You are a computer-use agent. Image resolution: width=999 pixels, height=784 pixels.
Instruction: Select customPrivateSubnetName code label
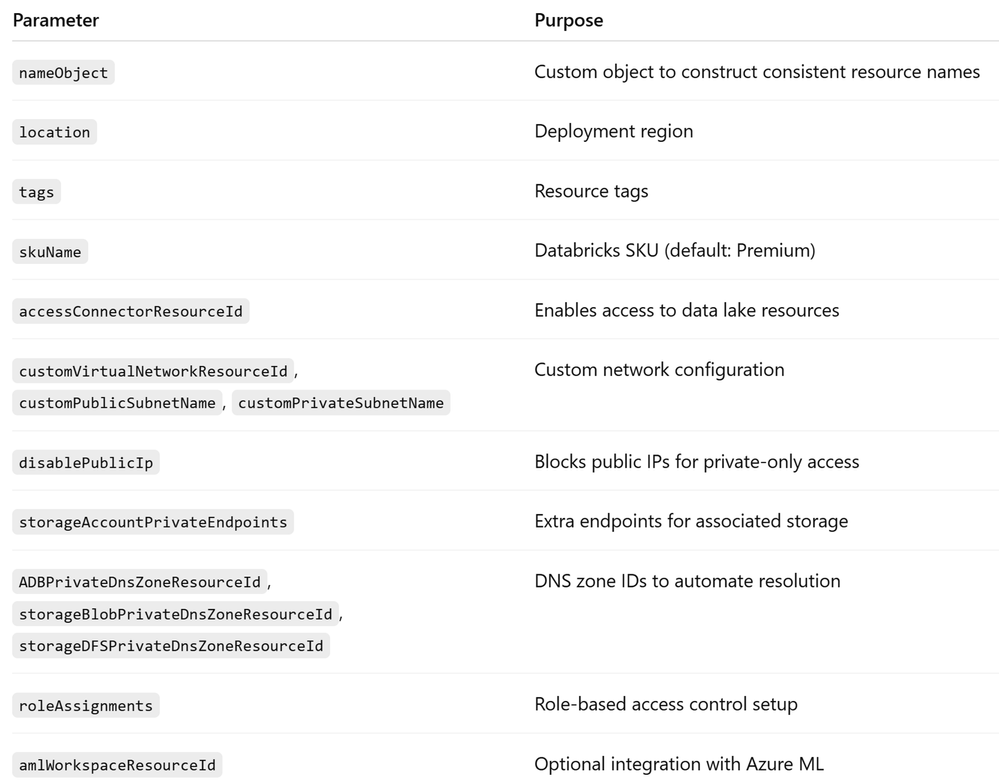341,403
